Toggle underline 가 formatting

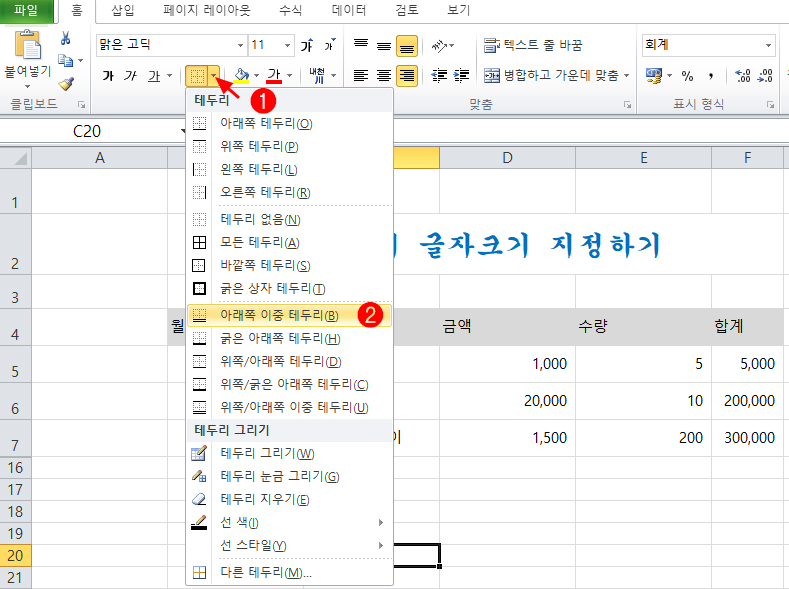click(x=154, y=76)
